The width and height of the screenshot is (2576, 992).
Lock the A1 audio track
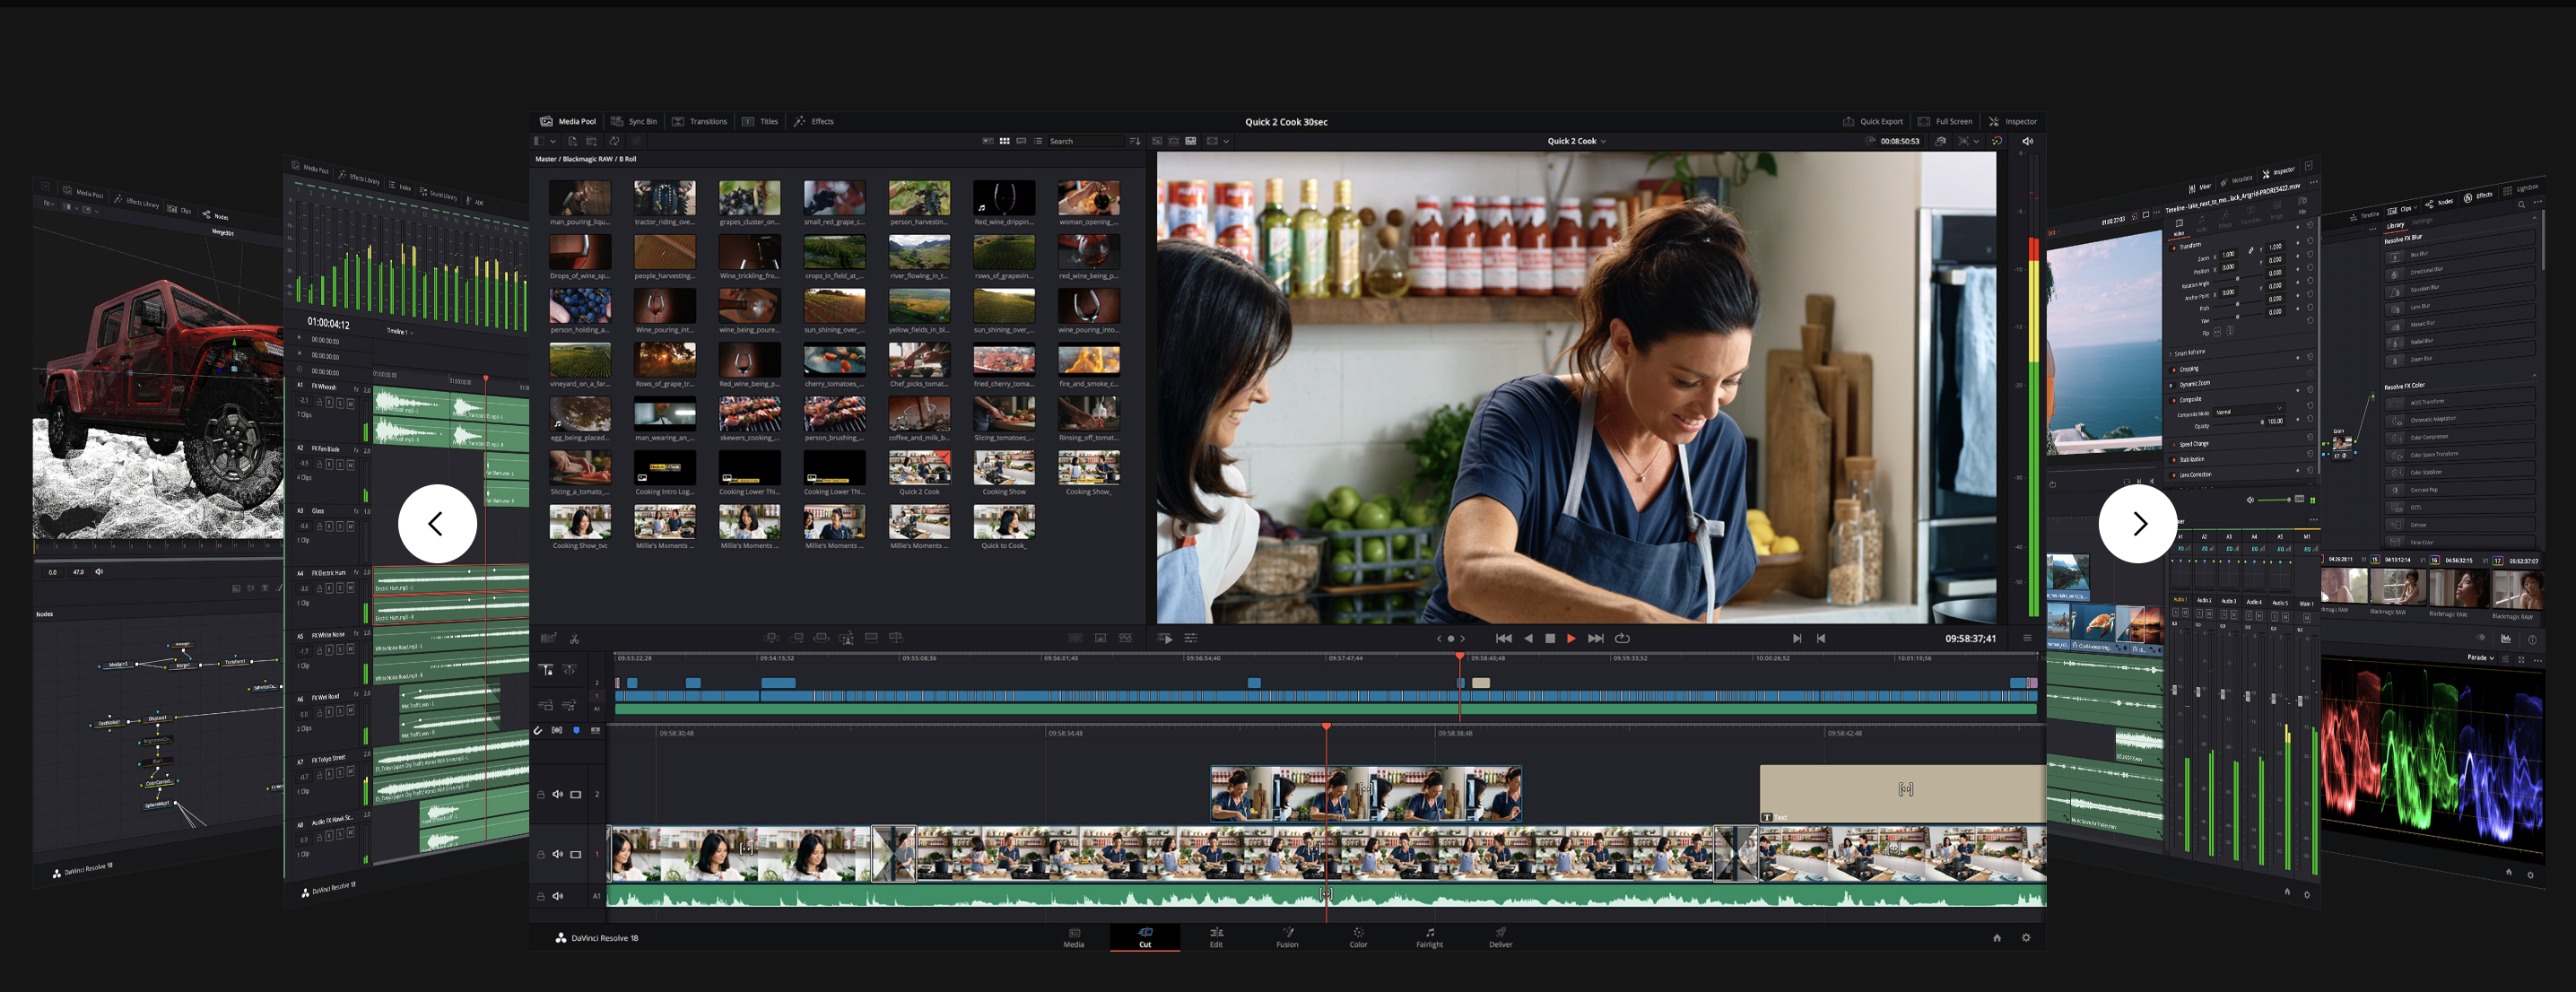pos(541,897)
